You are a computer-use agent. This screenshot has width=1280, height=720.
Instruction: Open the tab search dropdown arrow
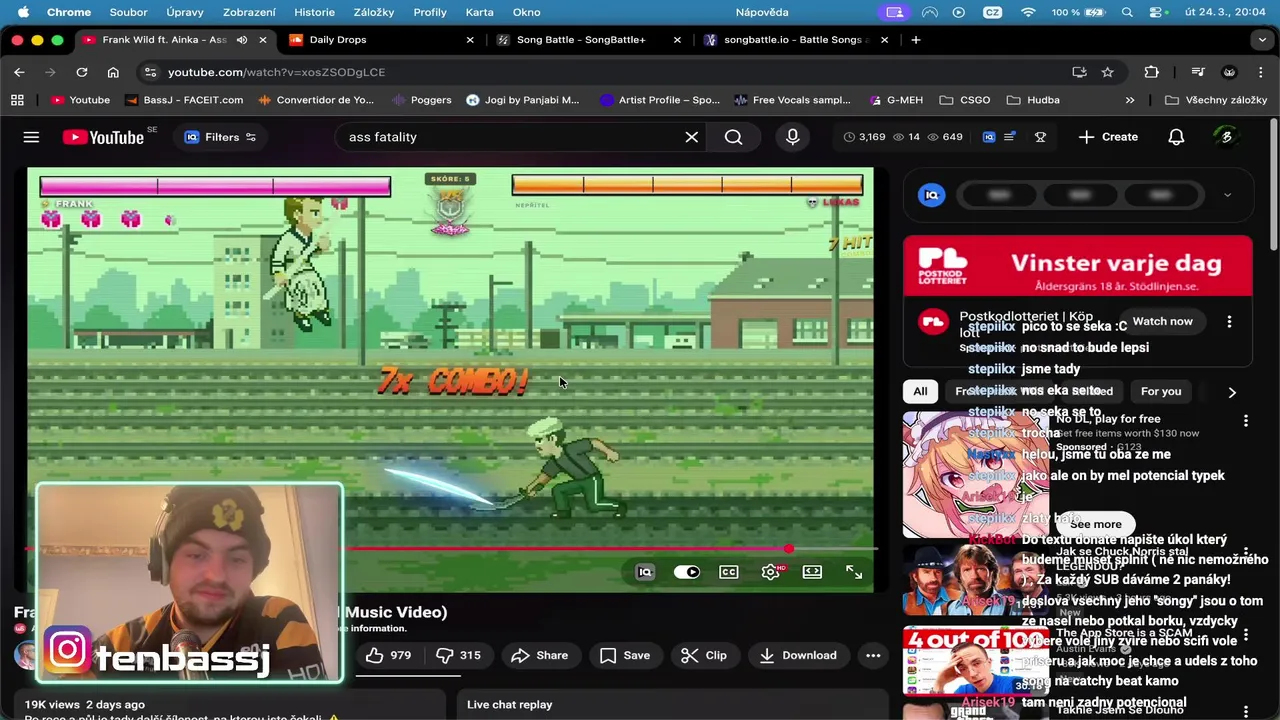1261,40
